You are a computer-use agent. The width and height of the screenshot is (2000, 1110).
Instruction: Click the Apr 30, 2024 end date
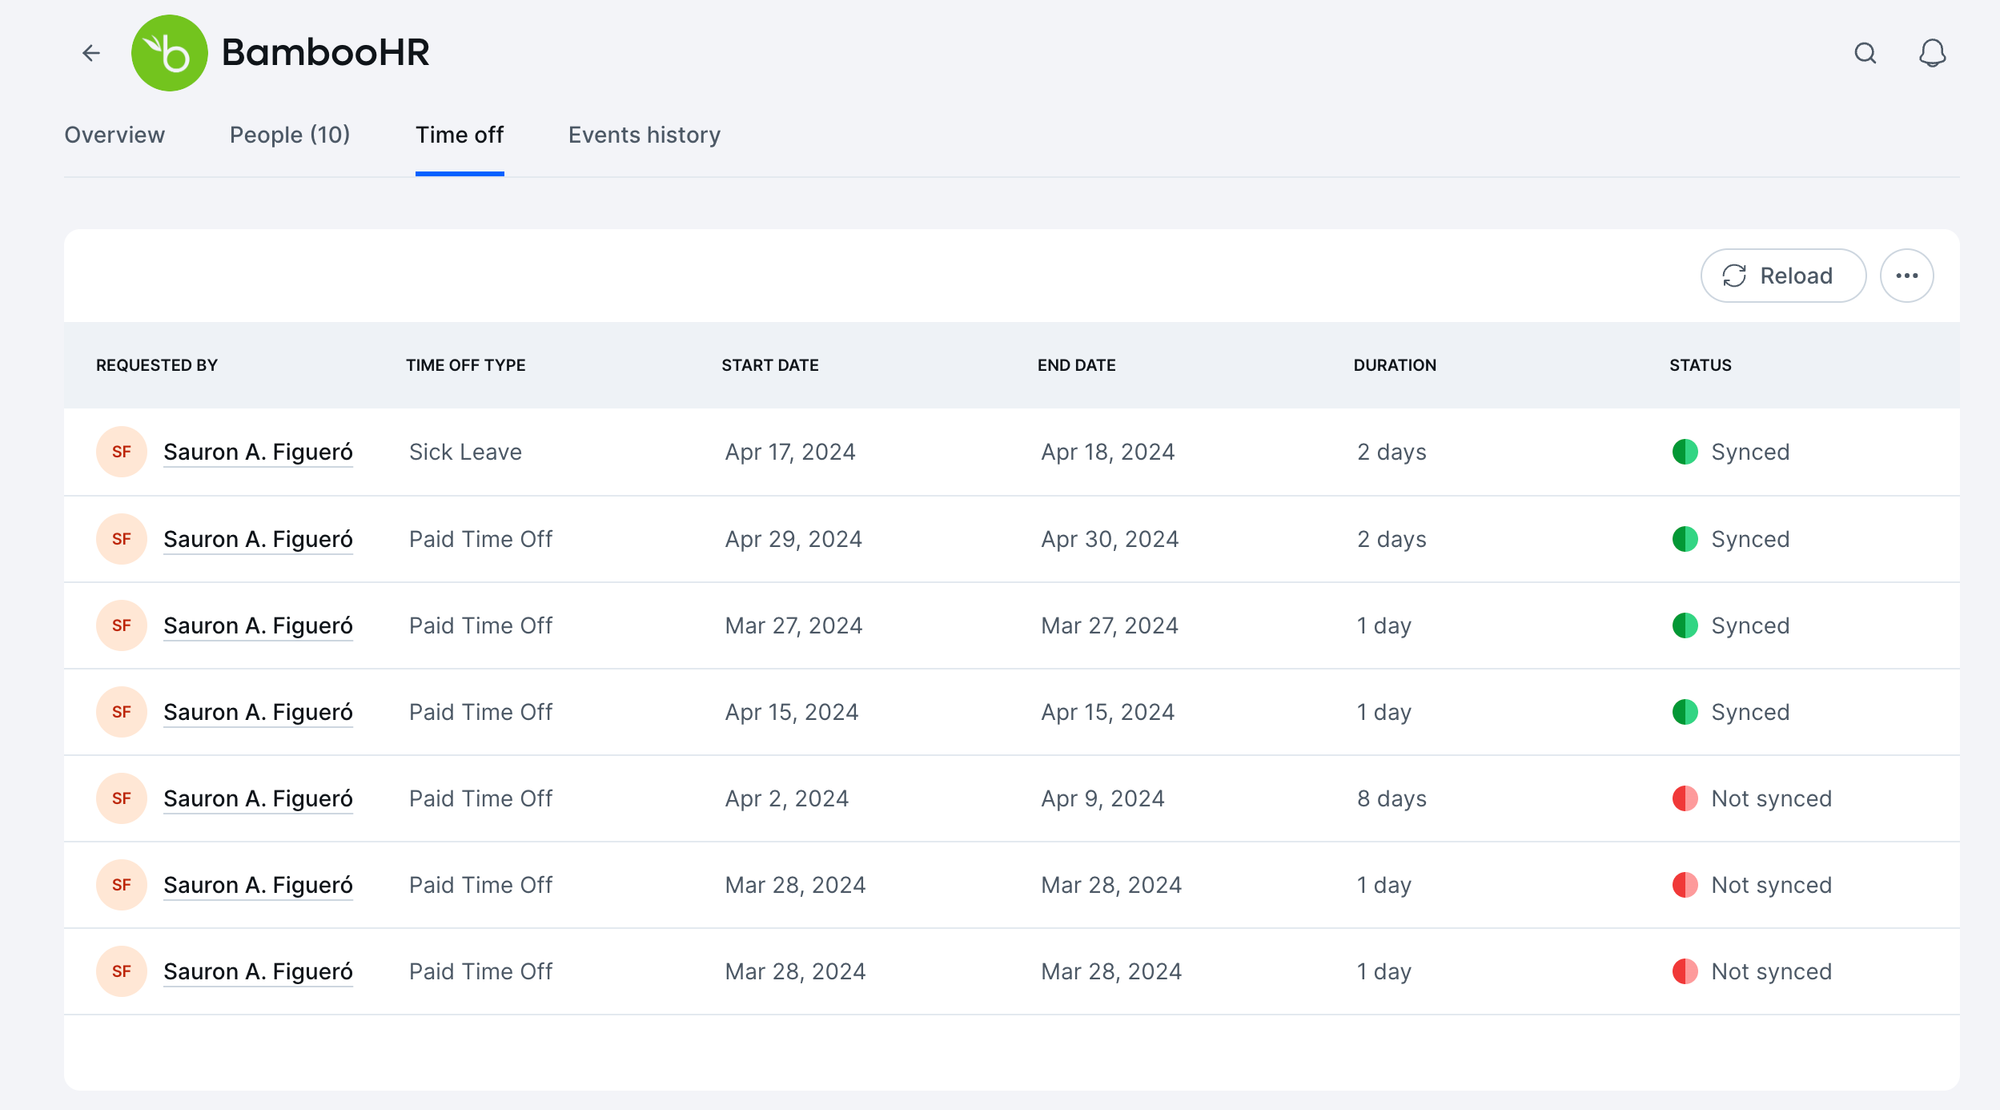1110,539
